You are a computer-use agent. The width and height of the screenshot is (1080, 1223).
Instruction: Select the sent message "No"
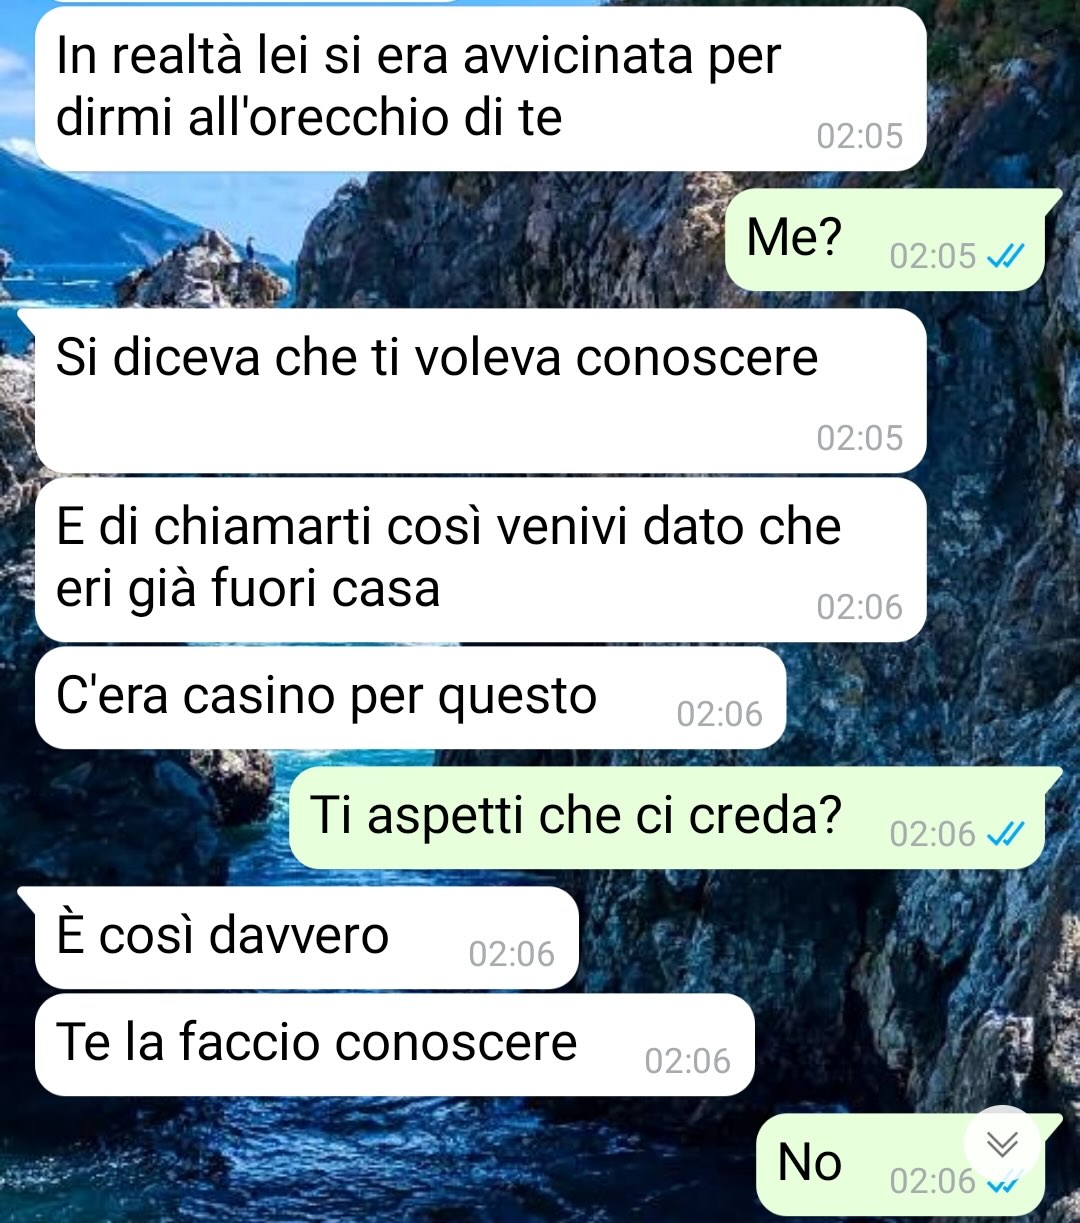(x=900, y=1165)
